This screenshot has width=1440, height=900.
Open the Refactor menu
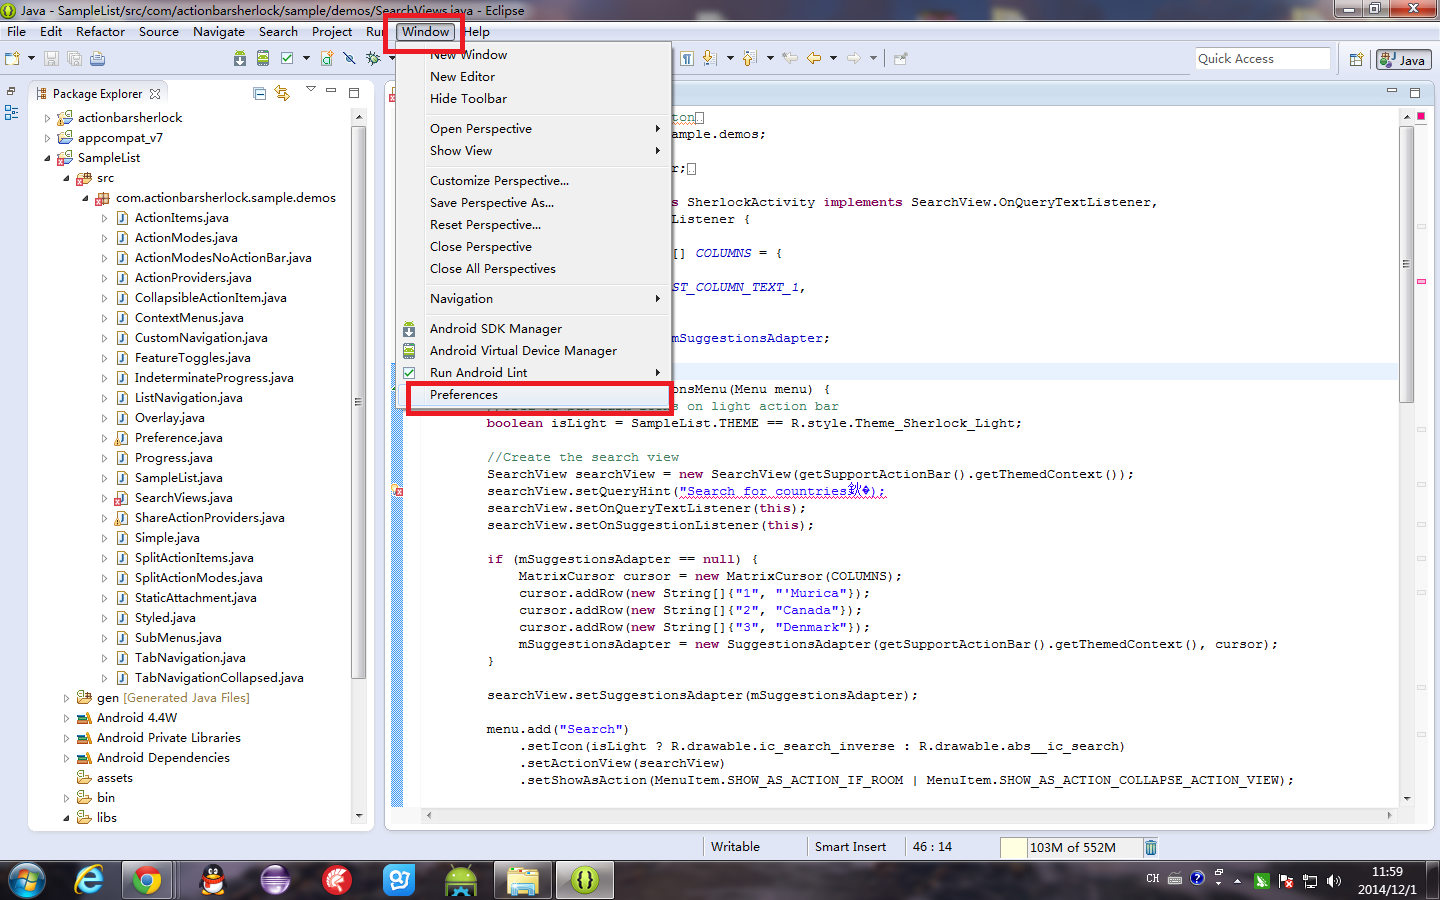click(100, 32)
